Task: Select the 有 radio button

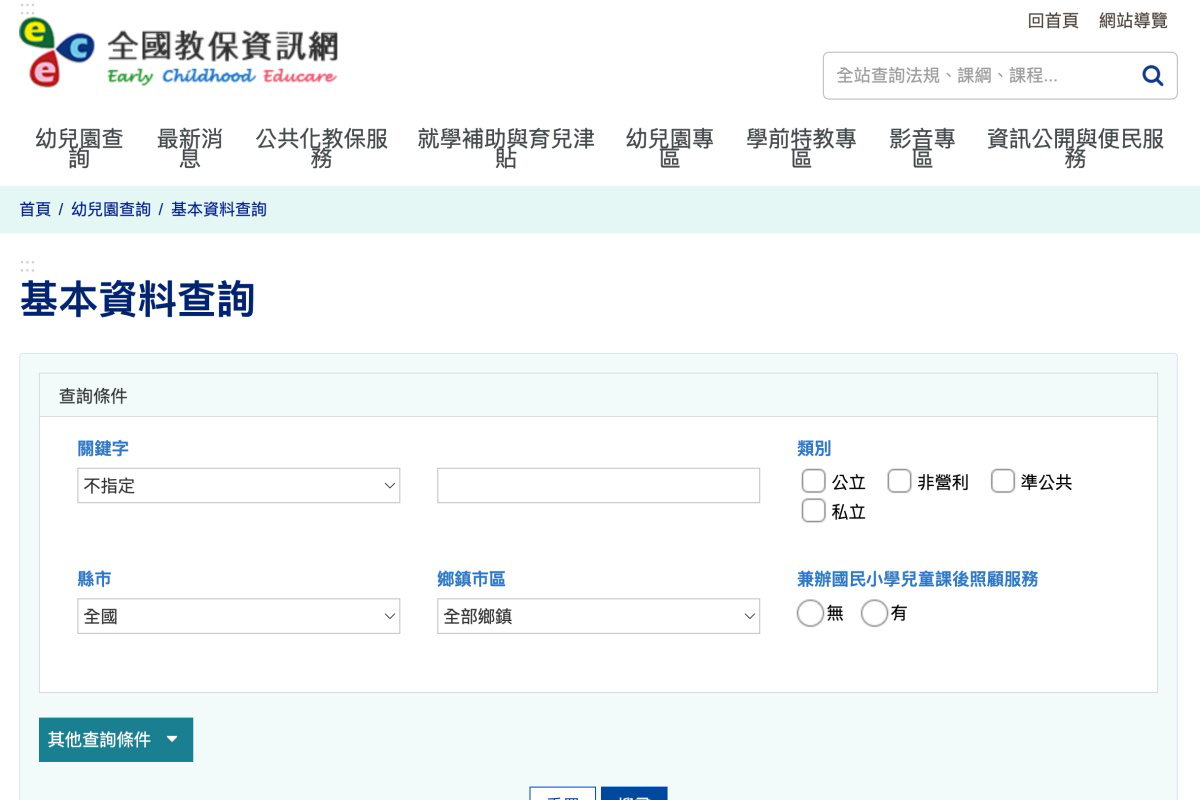Action: click(x=874, y=613)
